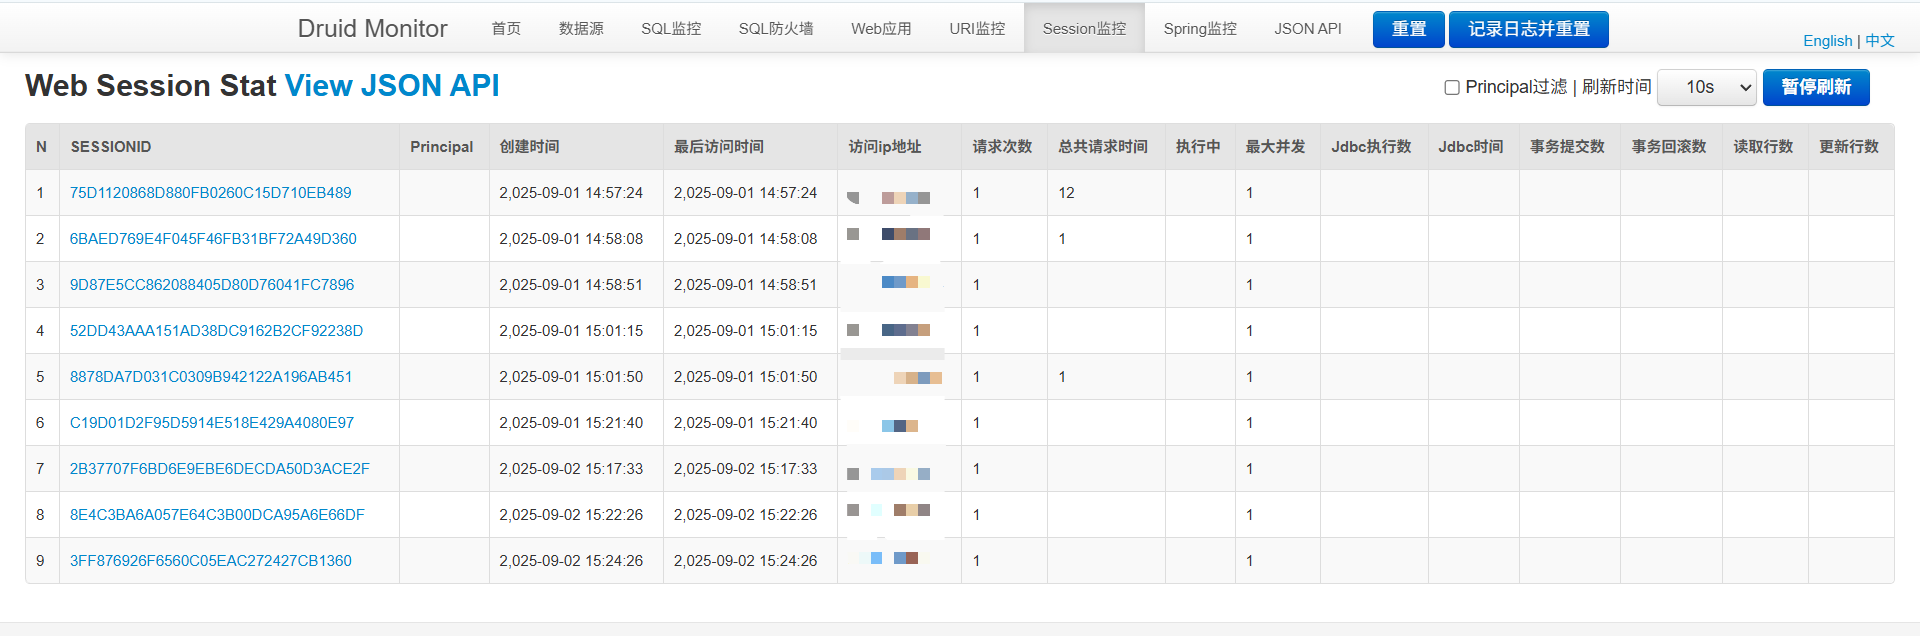This screenshot has height=636, width=1920.
Task: Sort by 请求次数 column header
Action: (1002, 147)
